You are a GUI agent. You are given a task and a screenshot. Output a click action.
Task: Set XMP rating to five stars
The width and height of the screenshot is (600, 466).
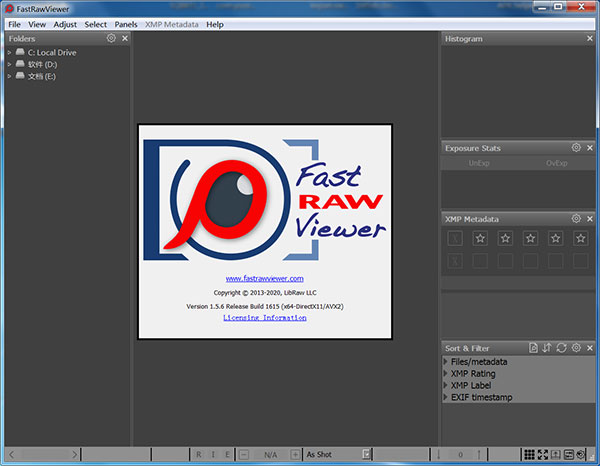pyautogui.click(x=580, y=238)
